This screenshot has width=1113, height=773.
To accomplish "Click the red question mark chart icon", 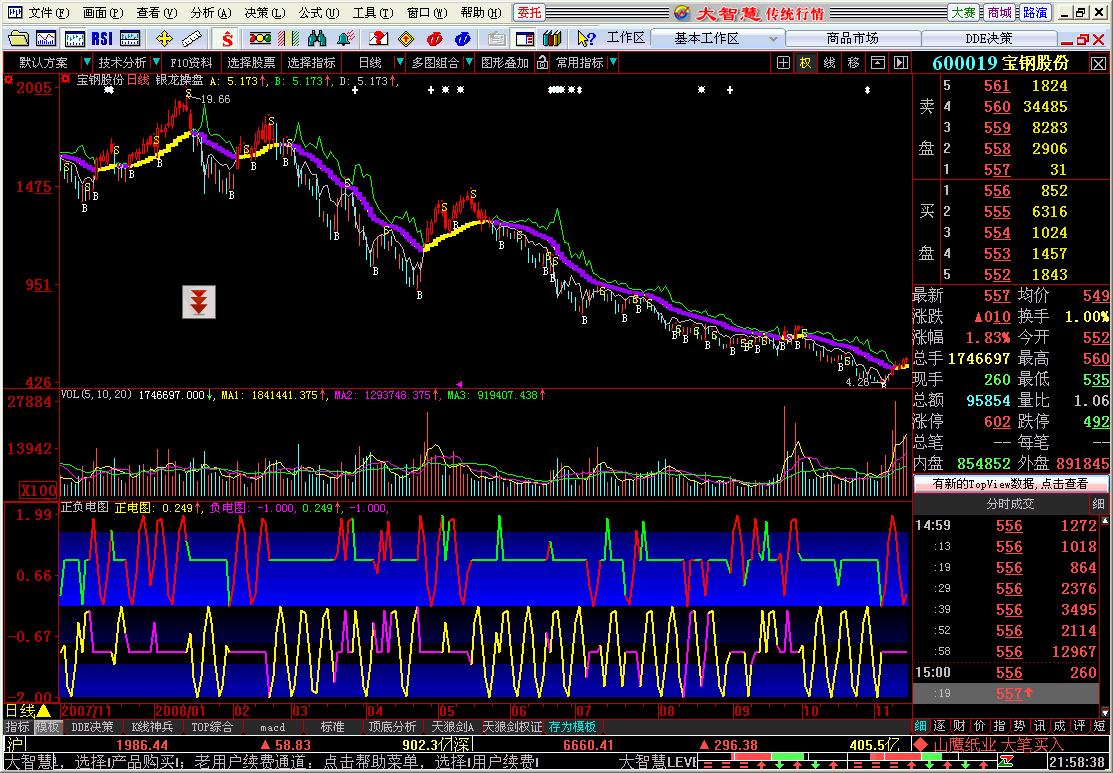I will [380, 38].
